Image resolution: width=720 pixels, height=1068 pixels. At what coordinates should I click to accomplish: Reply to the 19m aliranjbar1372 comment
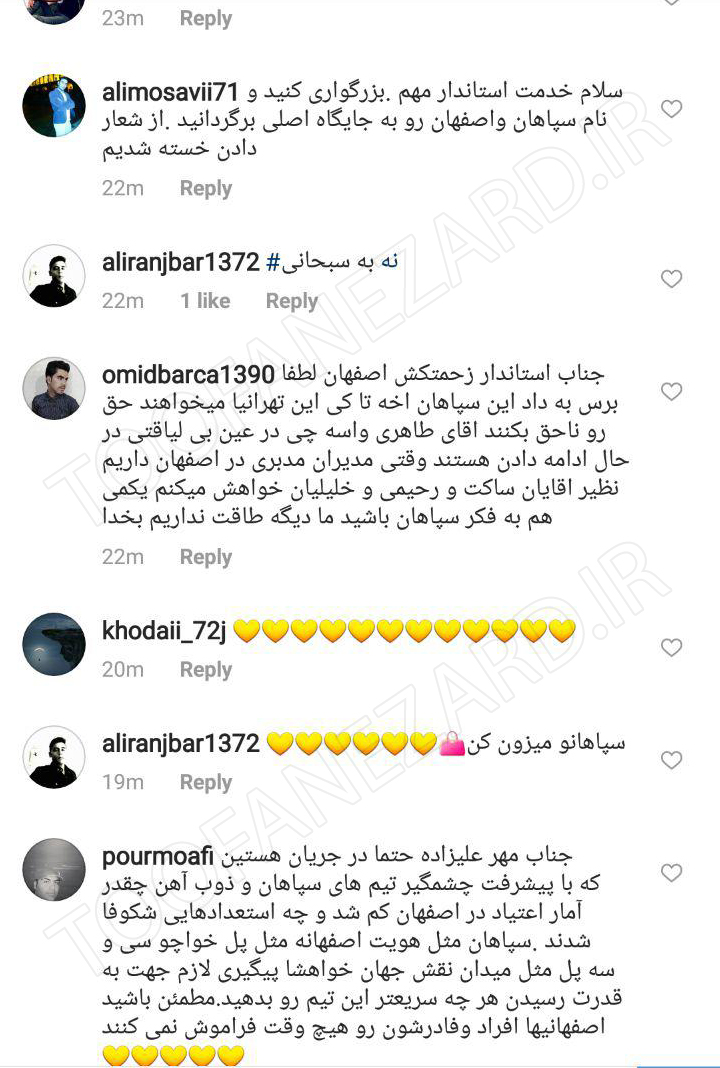pos(206,783)
